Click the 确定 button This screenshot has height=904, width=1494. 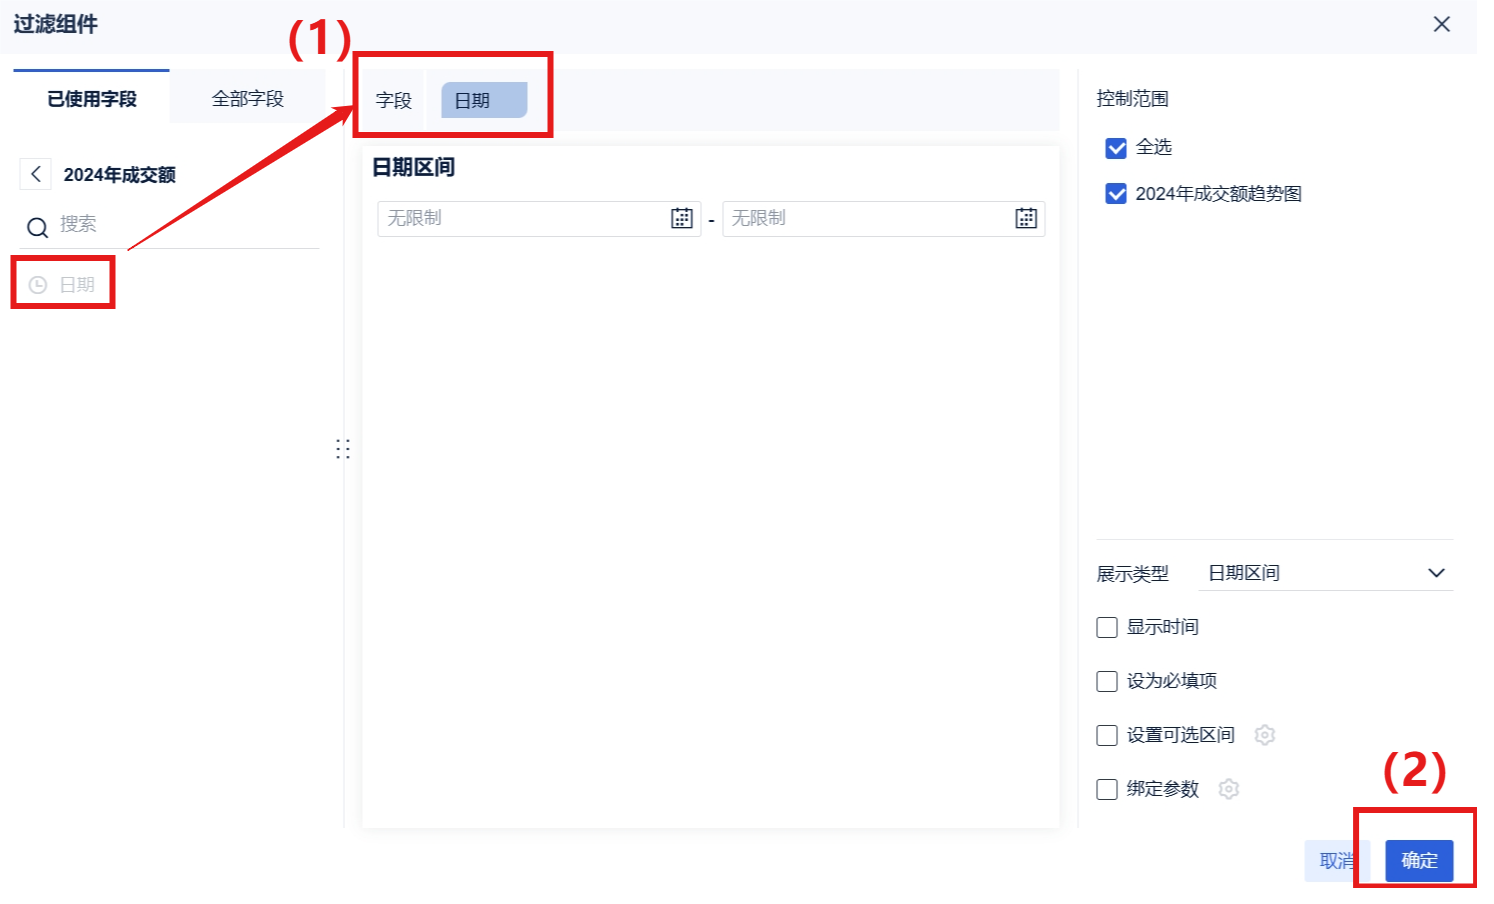tap(1419, 860)
